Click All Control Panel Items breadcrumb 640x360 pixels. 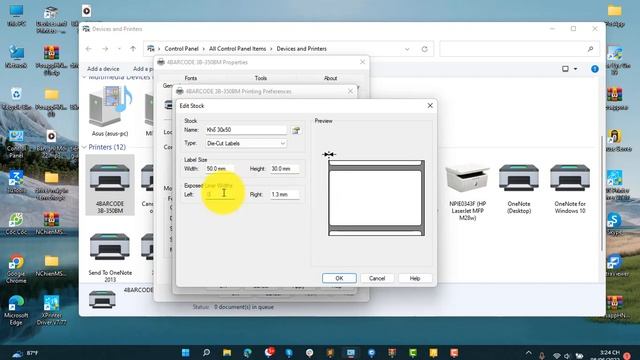(x=237, y=49)
